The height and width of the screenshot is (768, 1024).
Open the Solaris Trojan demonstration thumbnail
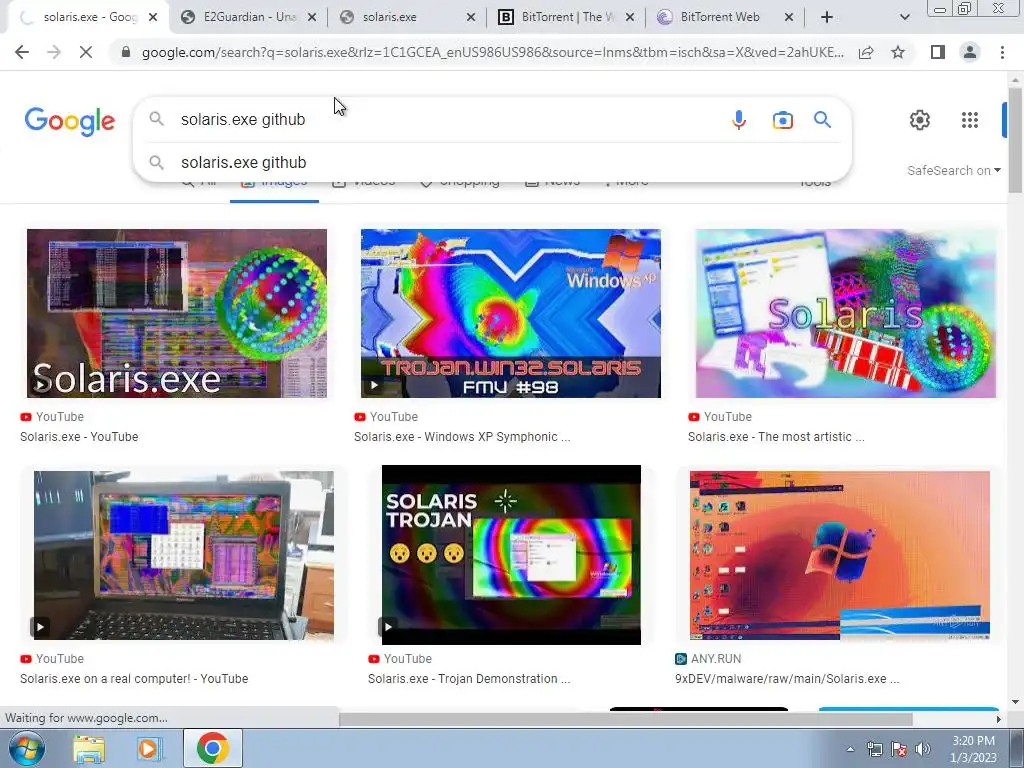(511, 555)
